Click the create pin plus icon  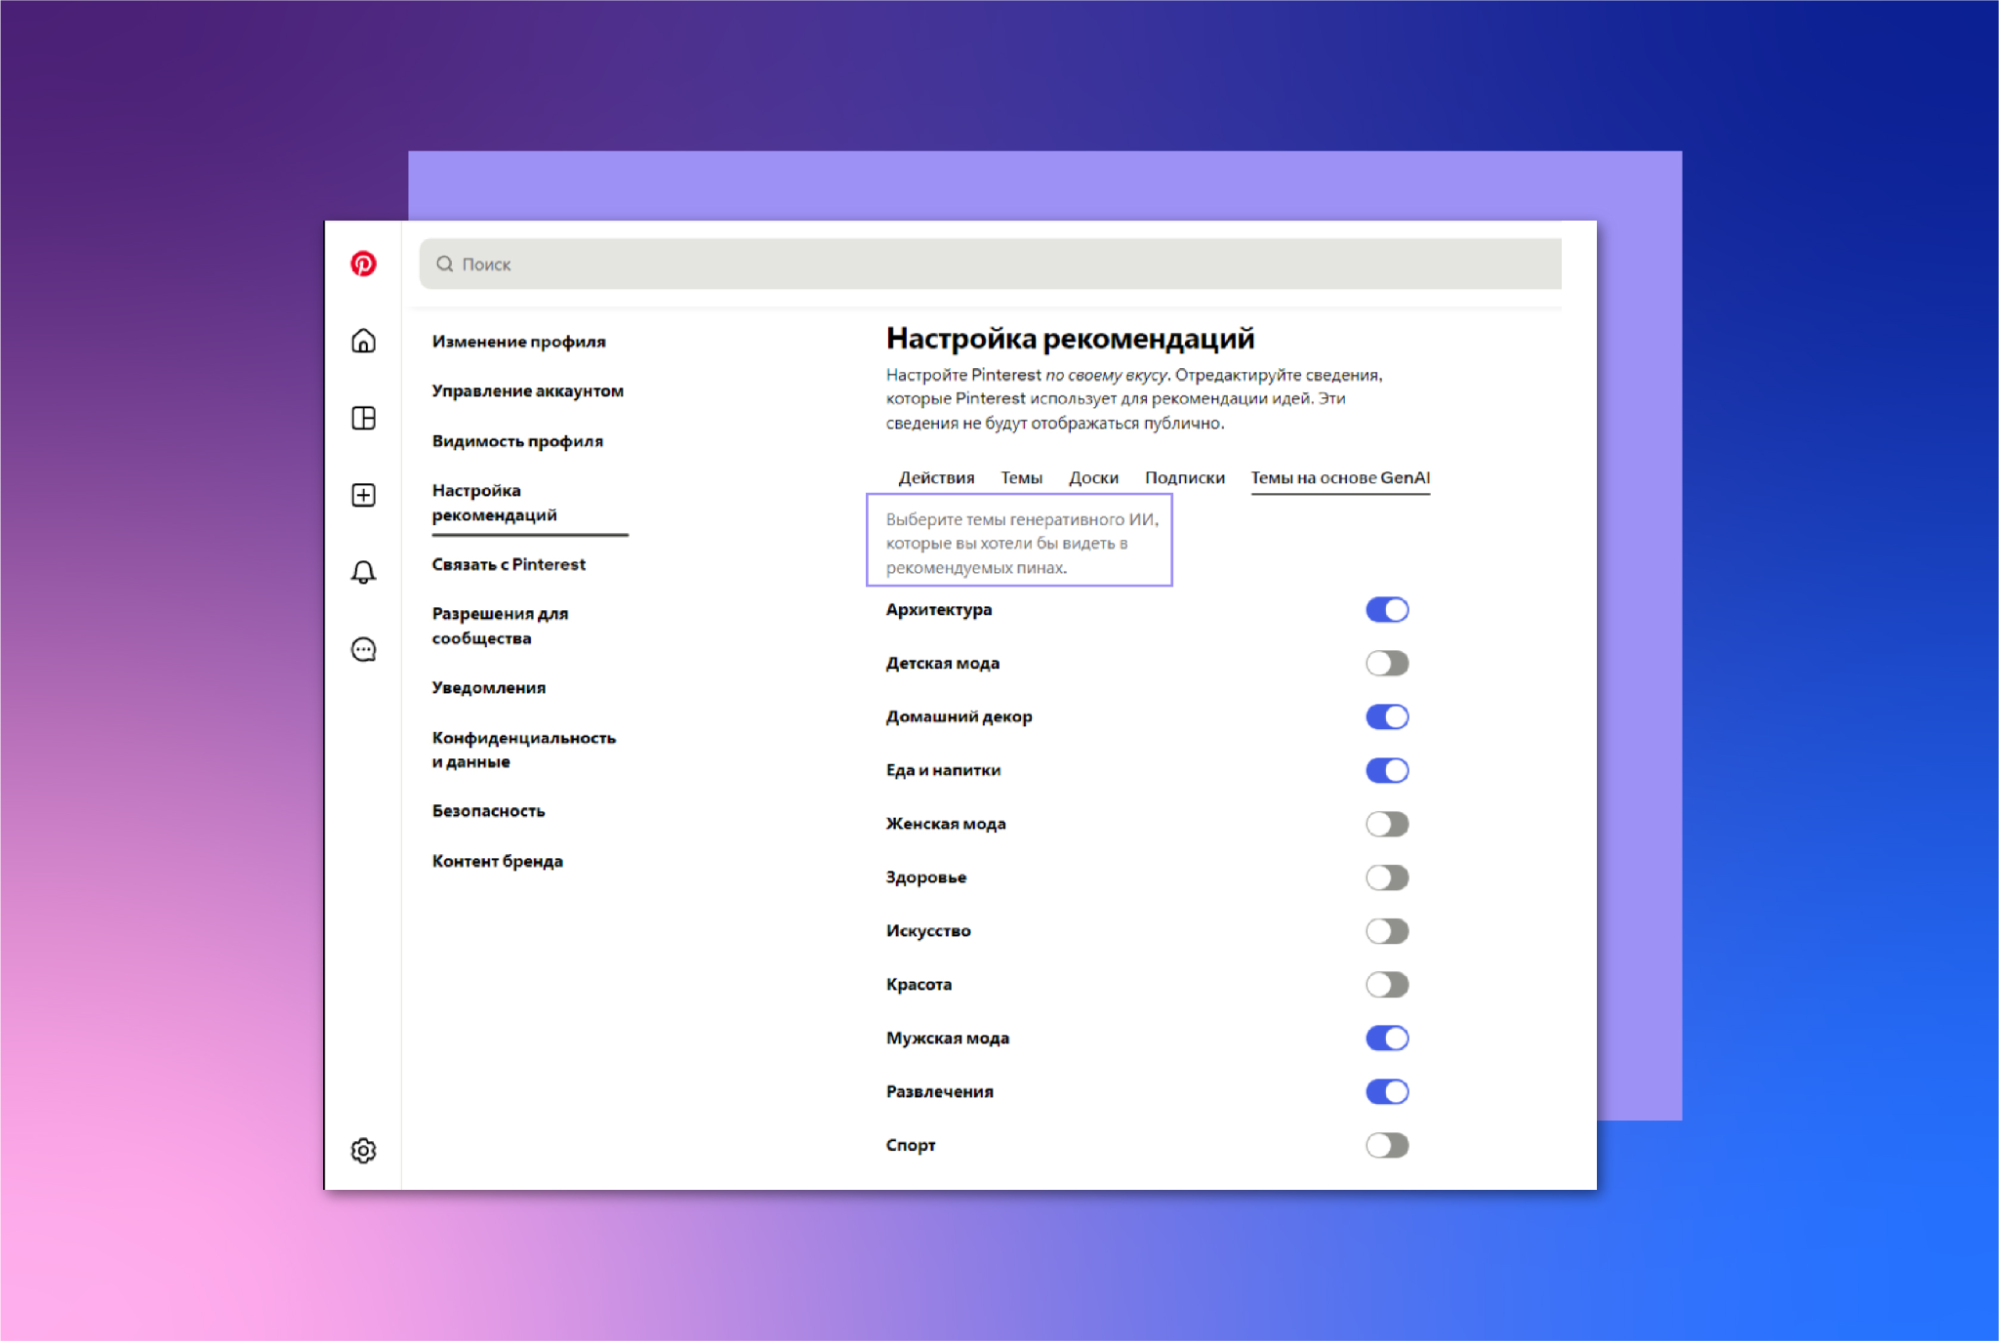[x=363, y=495]
